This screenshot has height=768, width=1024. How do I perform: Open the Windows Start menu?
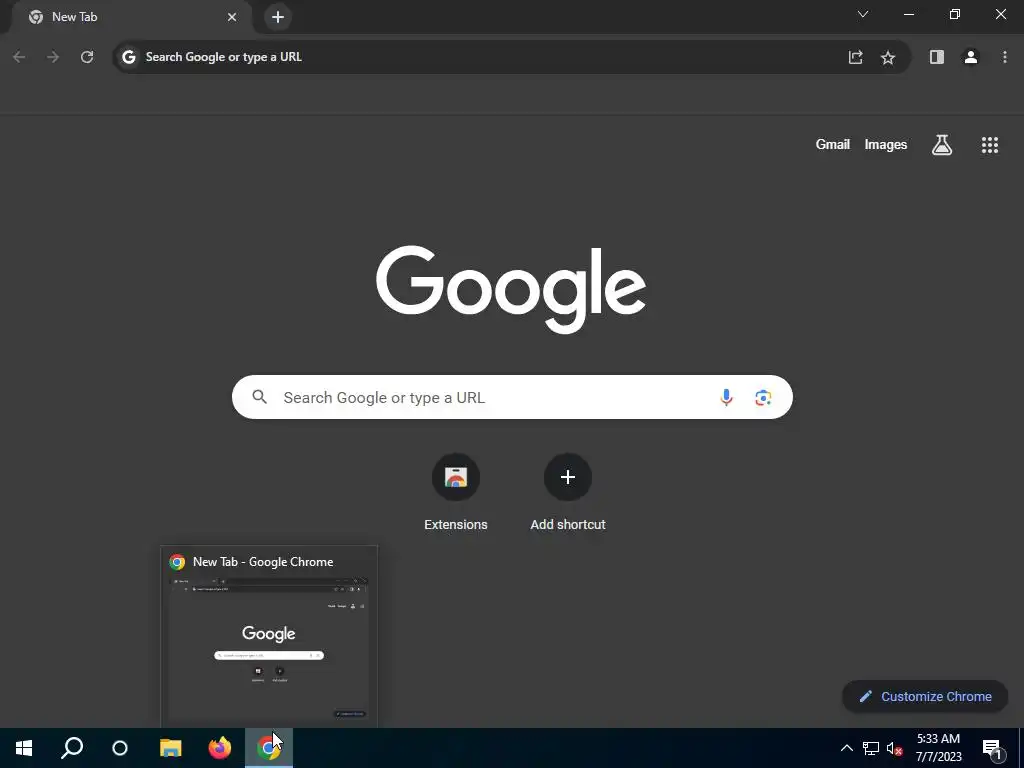[24, 748]
